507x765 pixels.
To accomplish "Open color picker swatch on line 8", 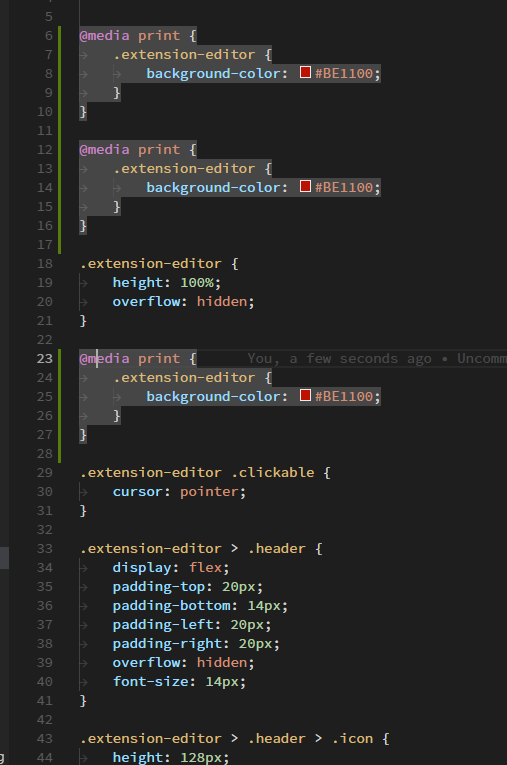I will [x=305, y=72].
